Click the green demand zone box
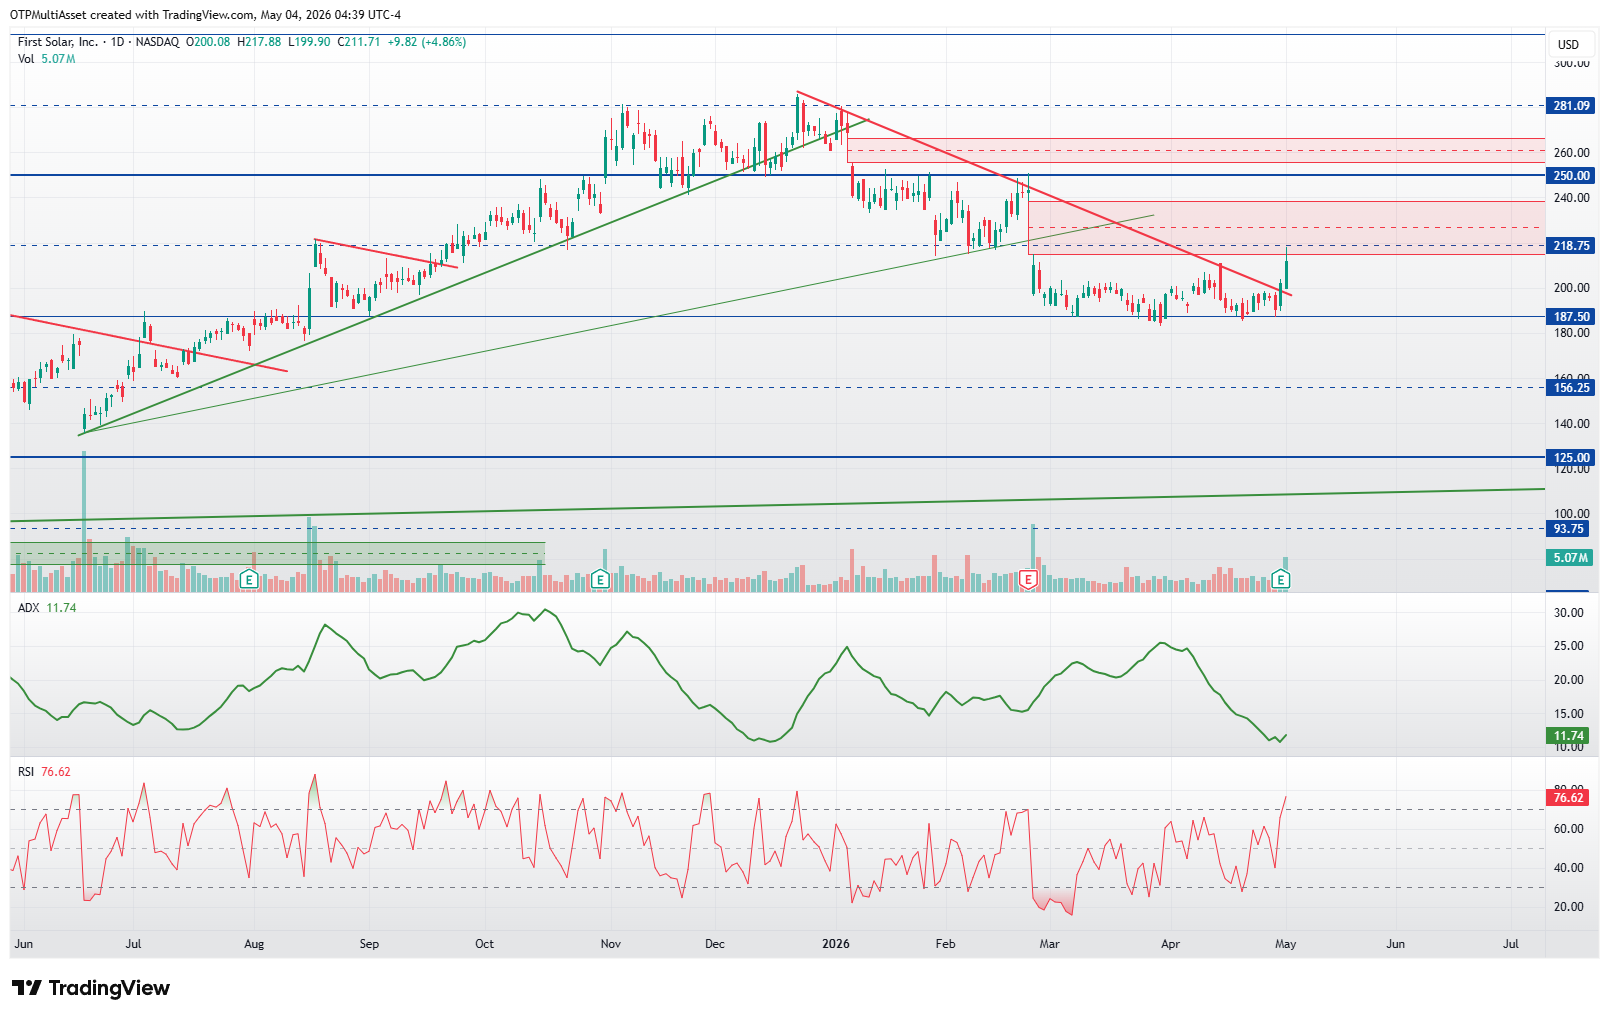Viewport: 1609px width, 1018px height. click(x=278, y=553)
